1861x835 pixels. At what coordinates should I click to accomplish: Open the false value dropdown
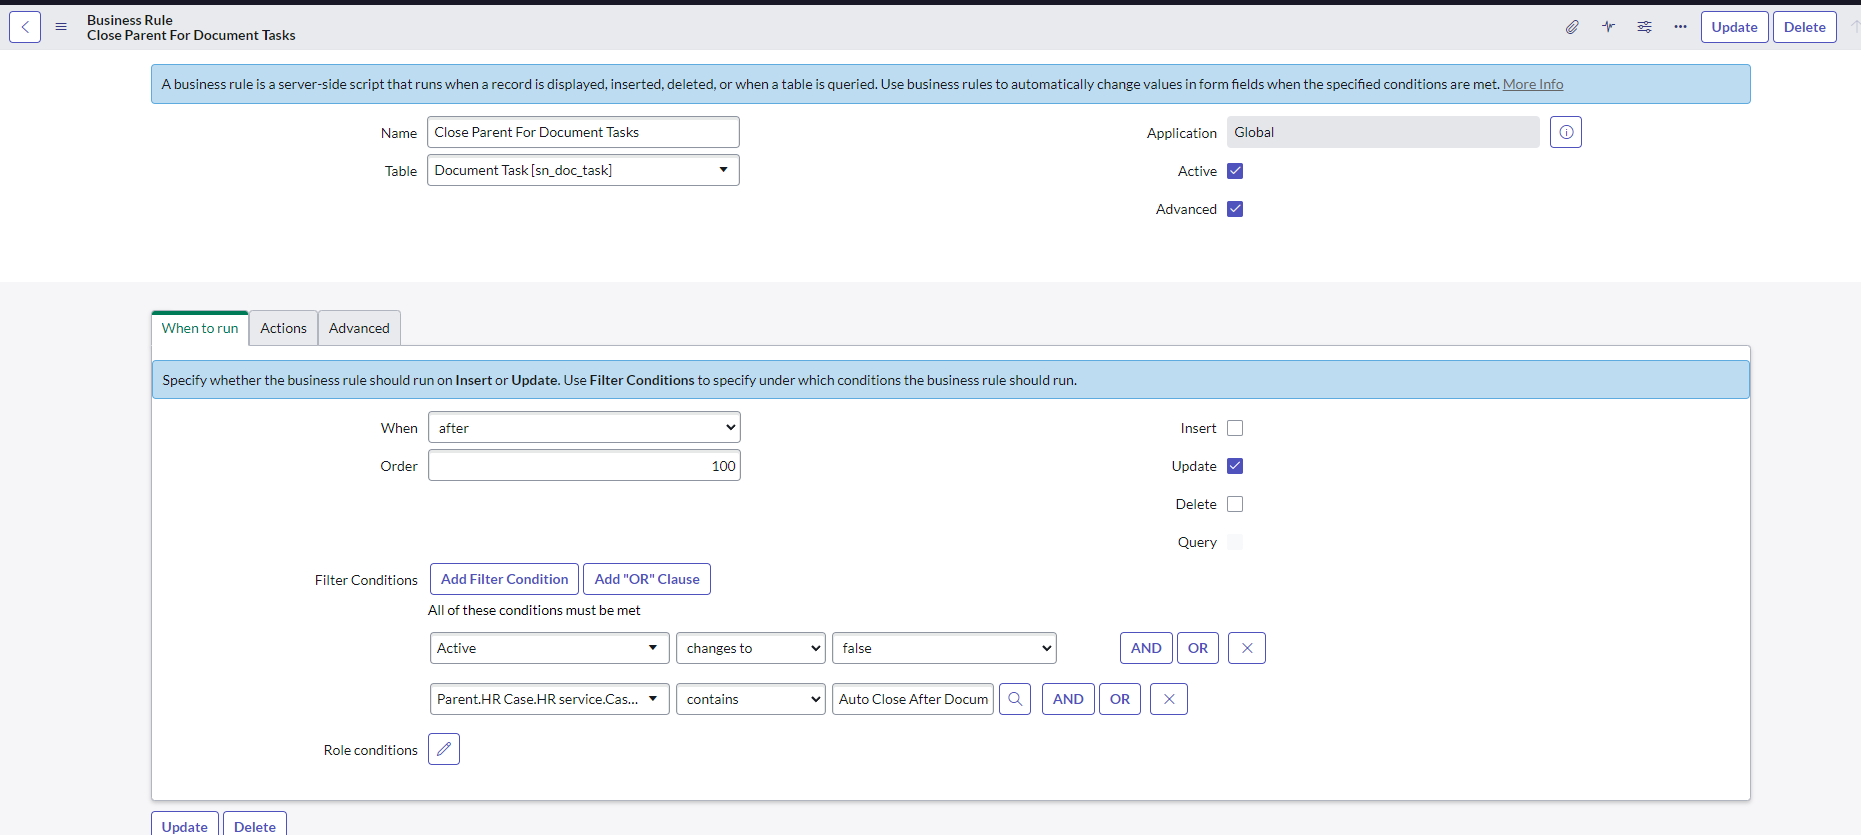click(x=944, y=648)
